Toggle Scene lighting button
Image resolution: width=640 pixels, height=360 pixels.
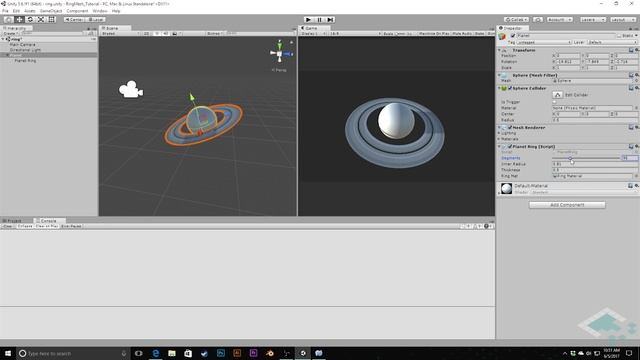coord(157,33)
